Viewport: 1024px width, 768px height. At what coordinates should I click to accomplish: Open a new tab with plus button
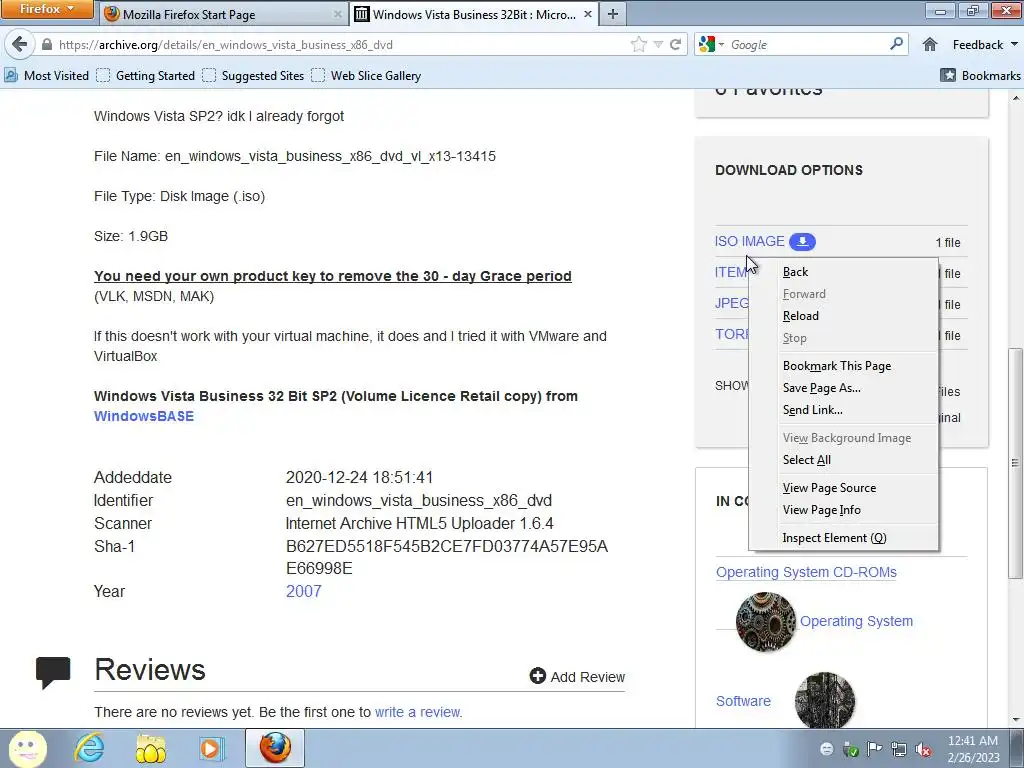(613, 14)
